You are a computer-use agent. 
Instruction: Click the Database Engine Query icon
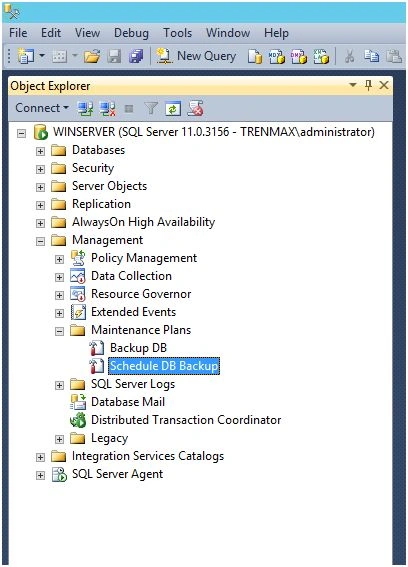pyautogui.click(x=255, y=57)
